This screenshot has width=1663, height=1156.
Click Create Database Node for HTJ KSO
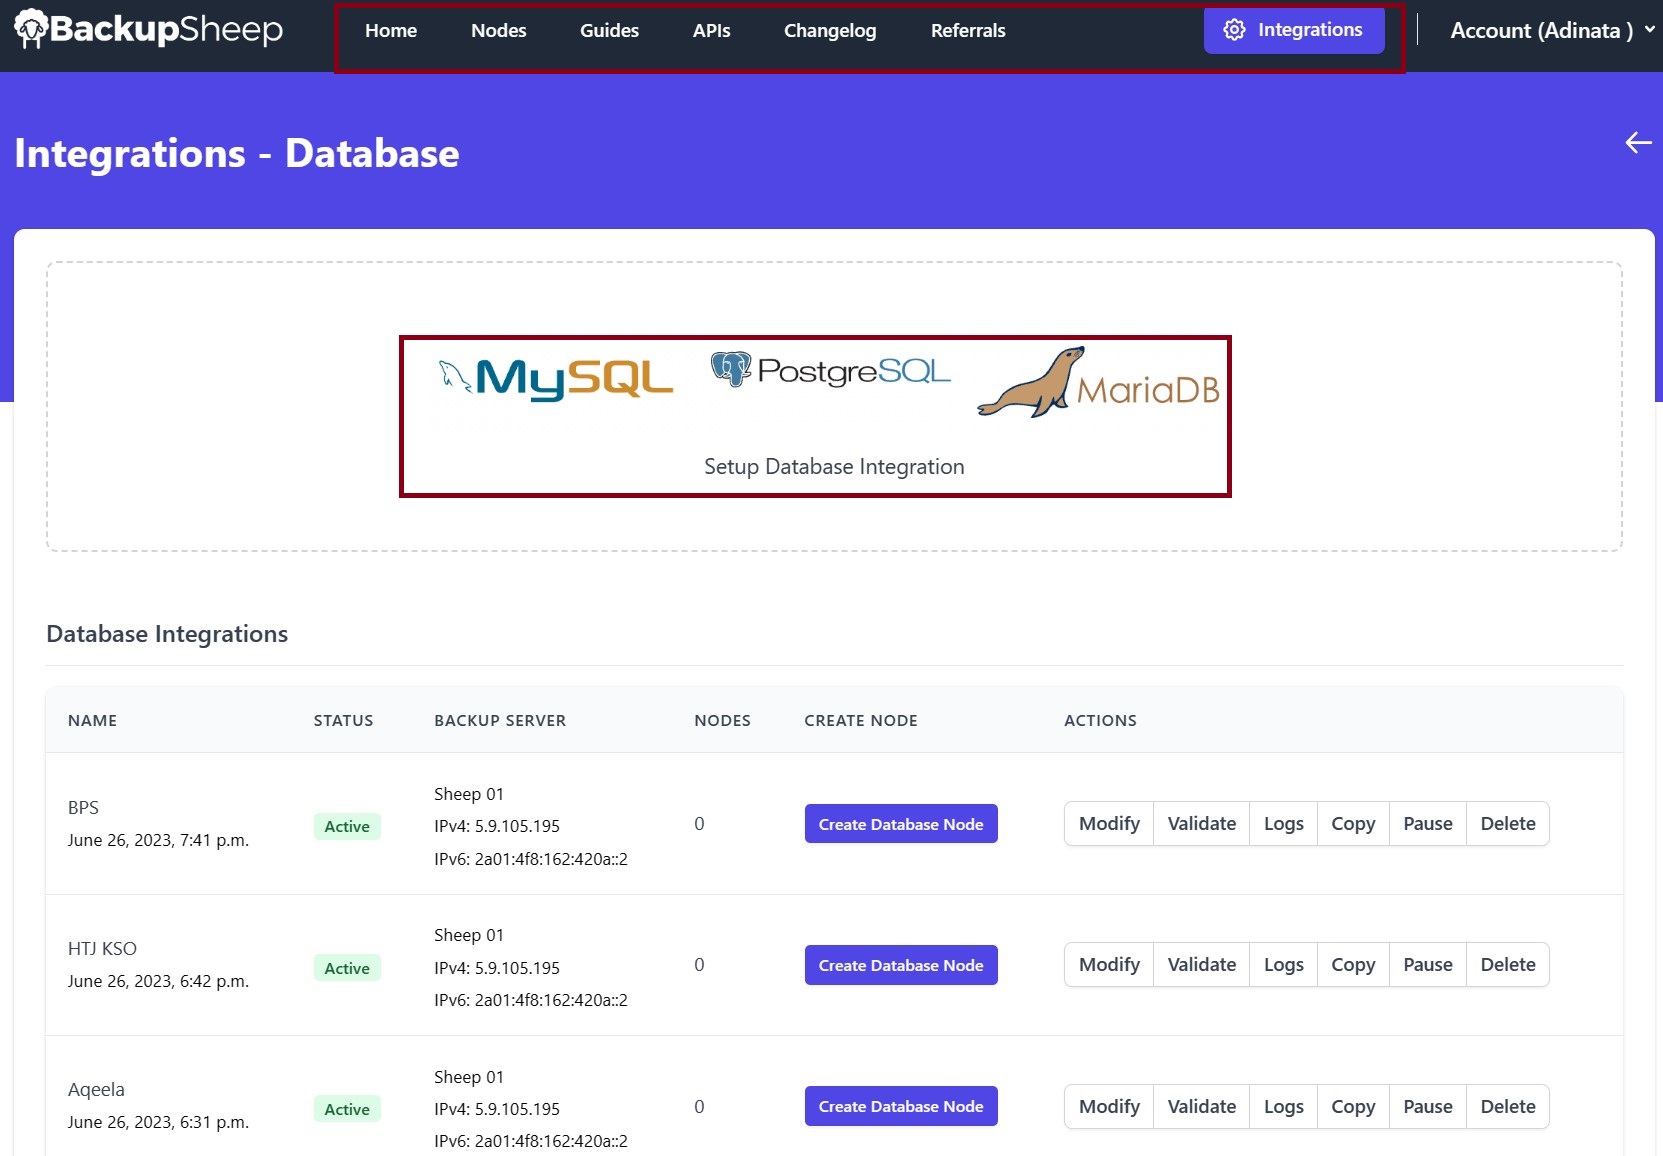tap(899, 964)
